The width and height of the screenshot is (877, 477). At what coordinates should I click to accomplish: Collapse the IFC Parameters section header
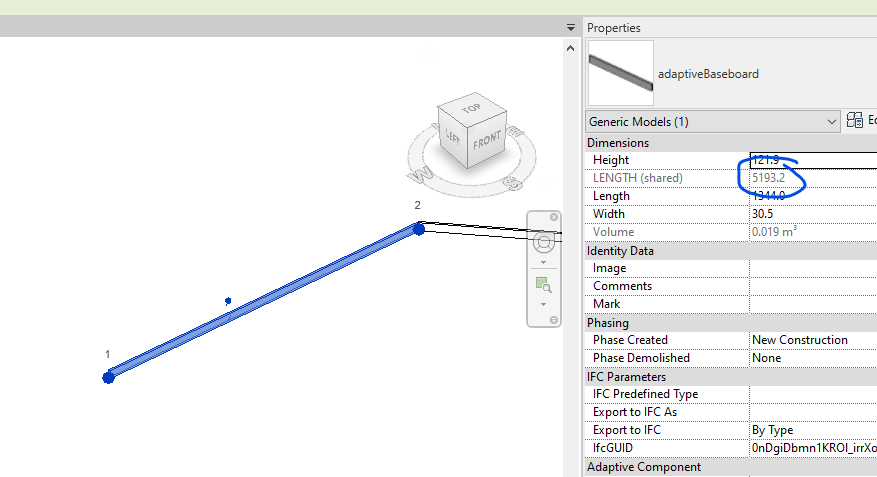coord(731,376)
